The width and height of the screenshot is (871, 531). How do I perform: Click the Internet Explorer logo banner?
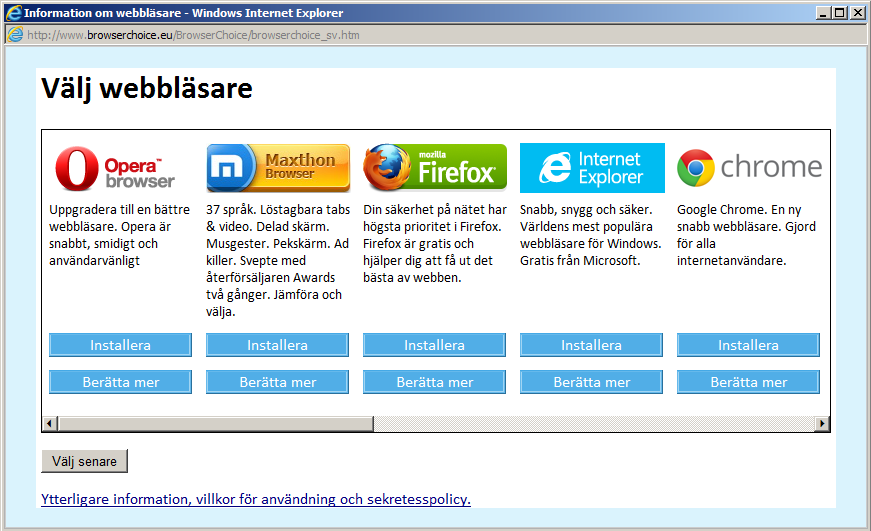(x=592, y=168)
